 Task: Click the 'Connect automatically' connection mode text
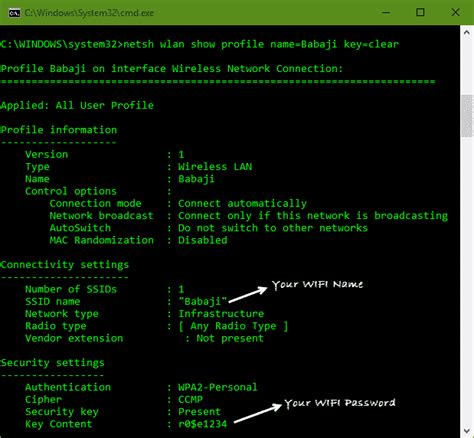tap(242, 203)
